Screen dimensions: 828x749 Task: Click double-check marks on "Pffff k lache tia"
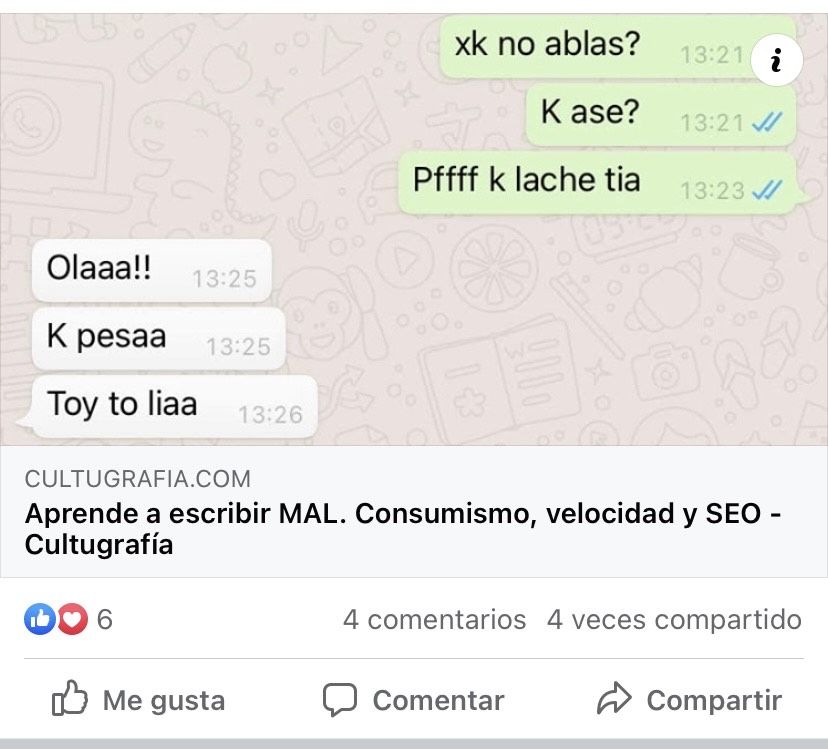click(767, 190)
